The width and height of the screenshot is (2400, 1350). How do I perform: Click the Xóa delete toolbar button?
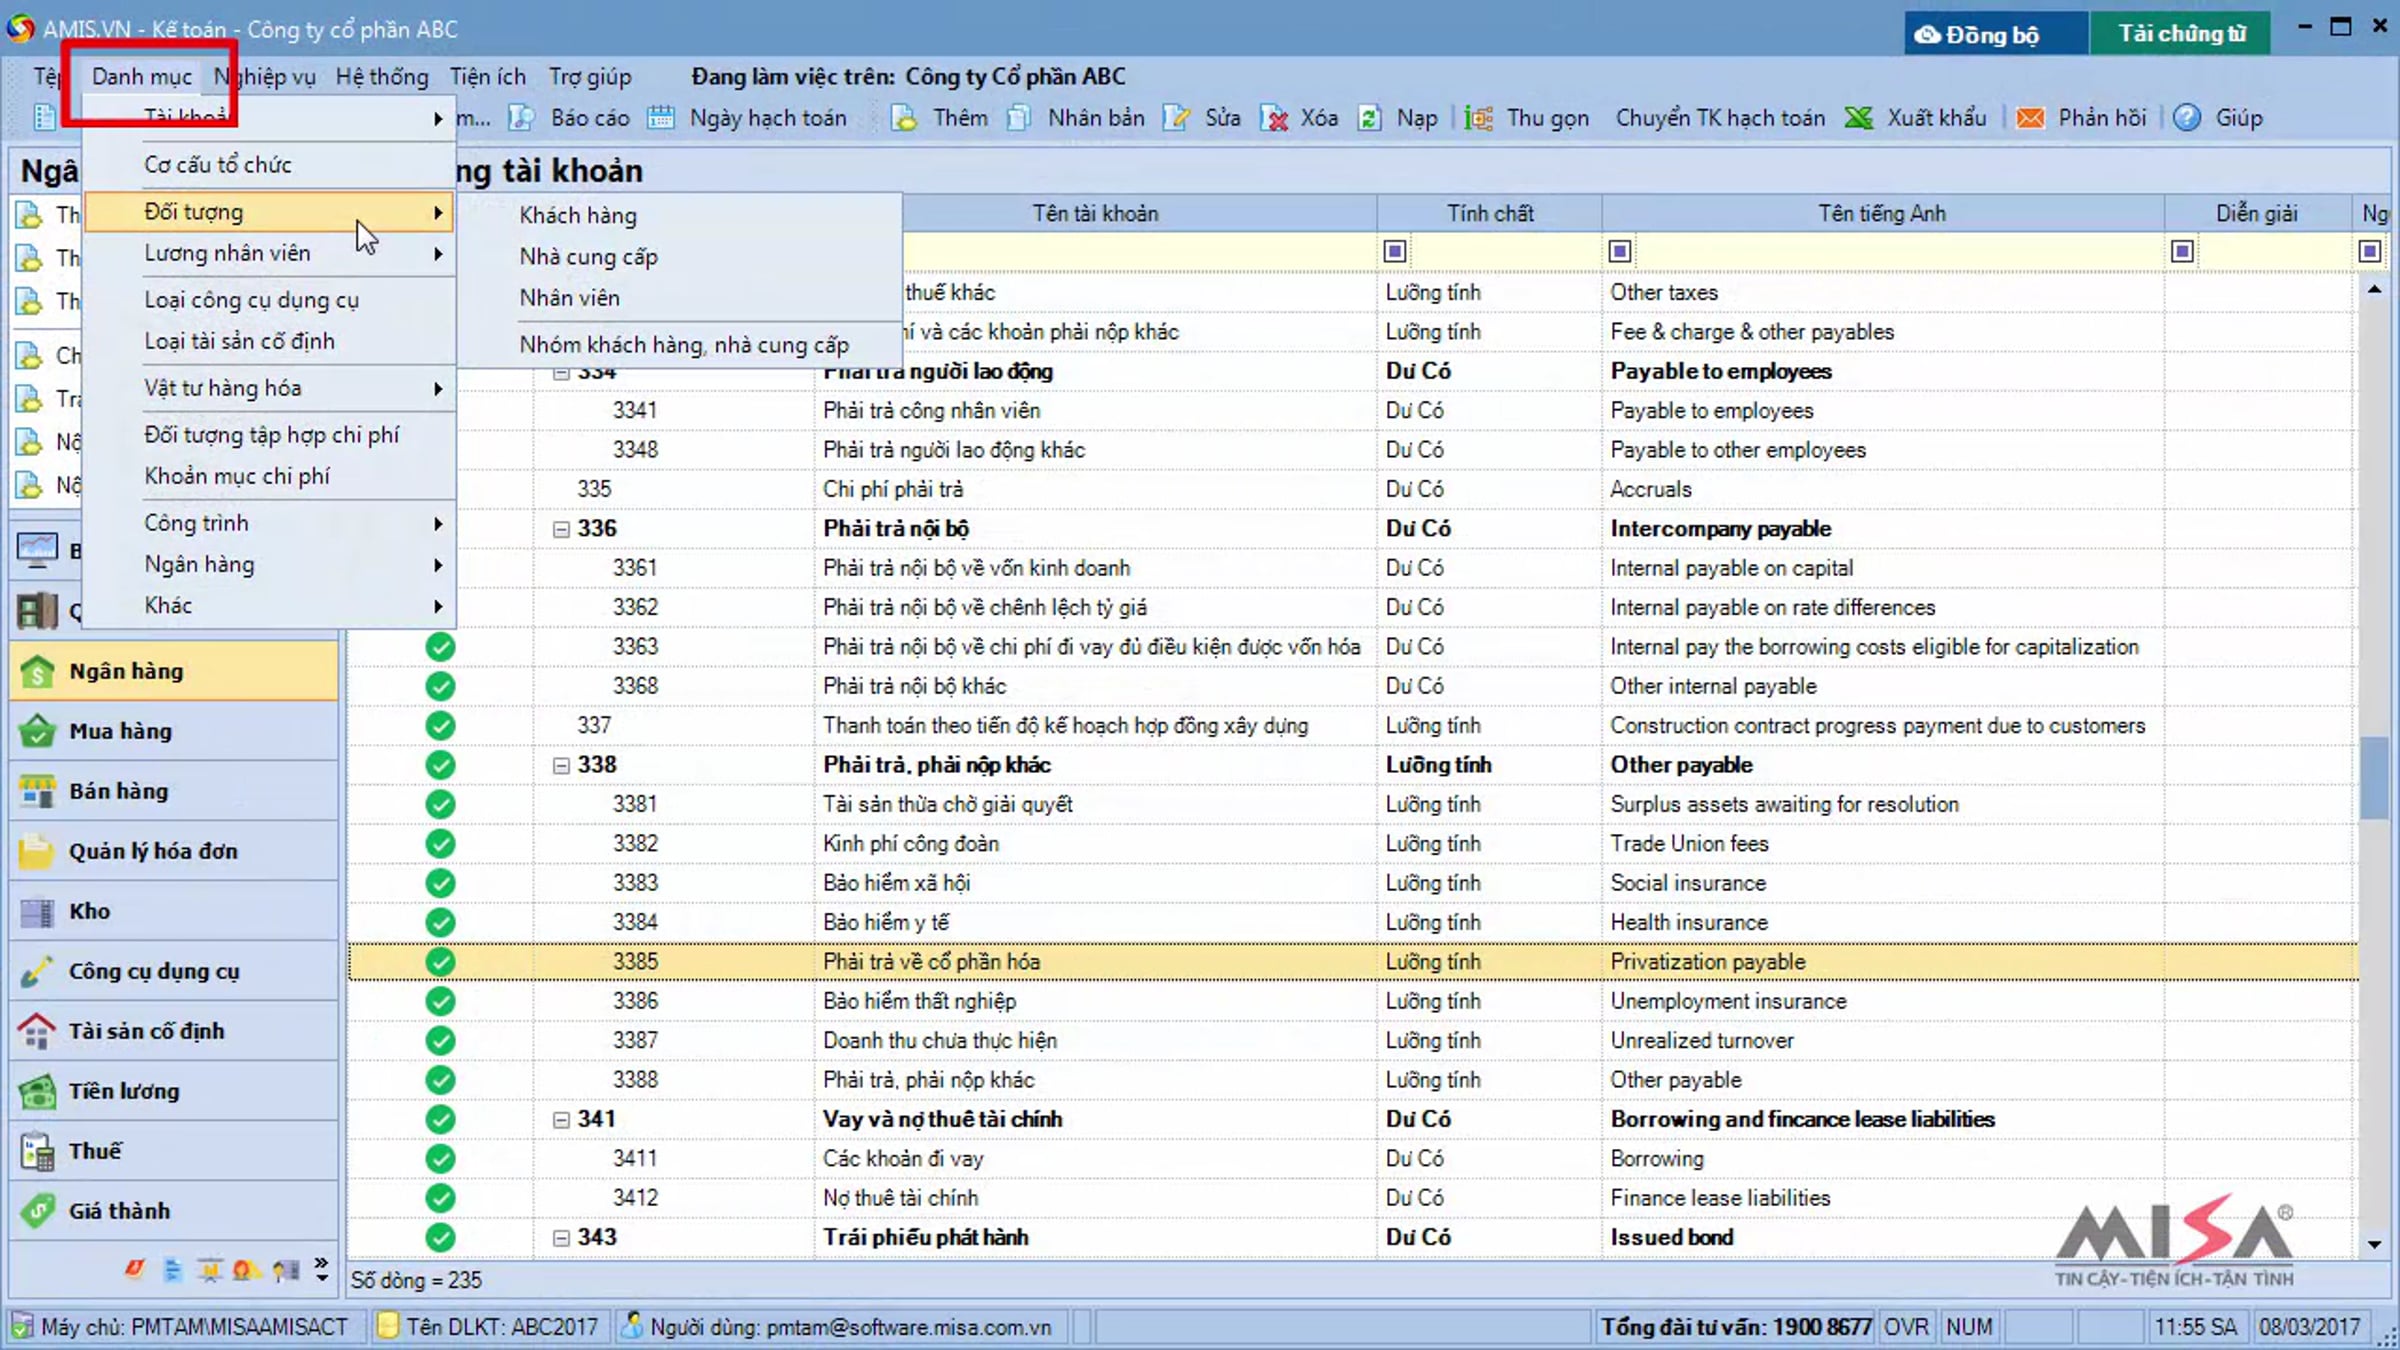click(1299, 118)
